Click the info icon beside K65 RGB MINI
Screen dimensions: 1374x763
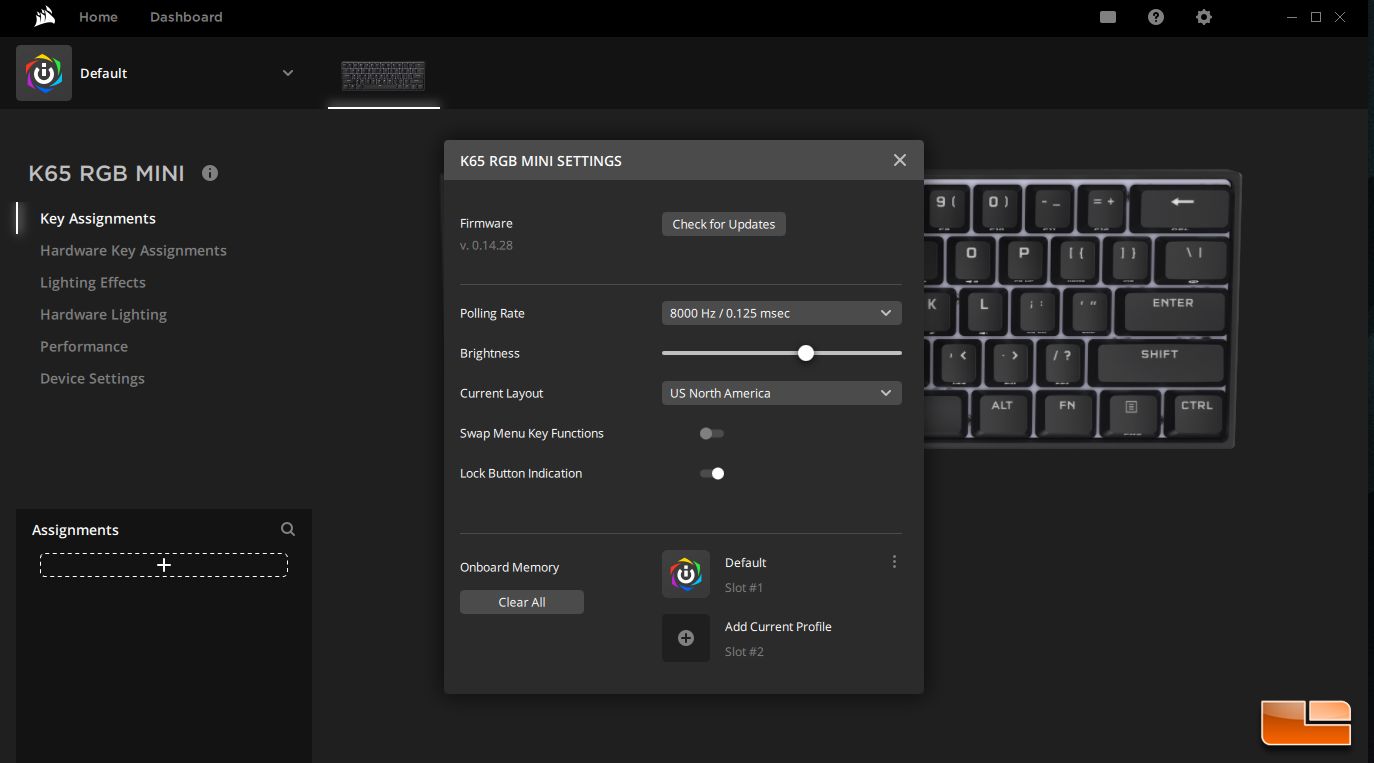point(210,173)
